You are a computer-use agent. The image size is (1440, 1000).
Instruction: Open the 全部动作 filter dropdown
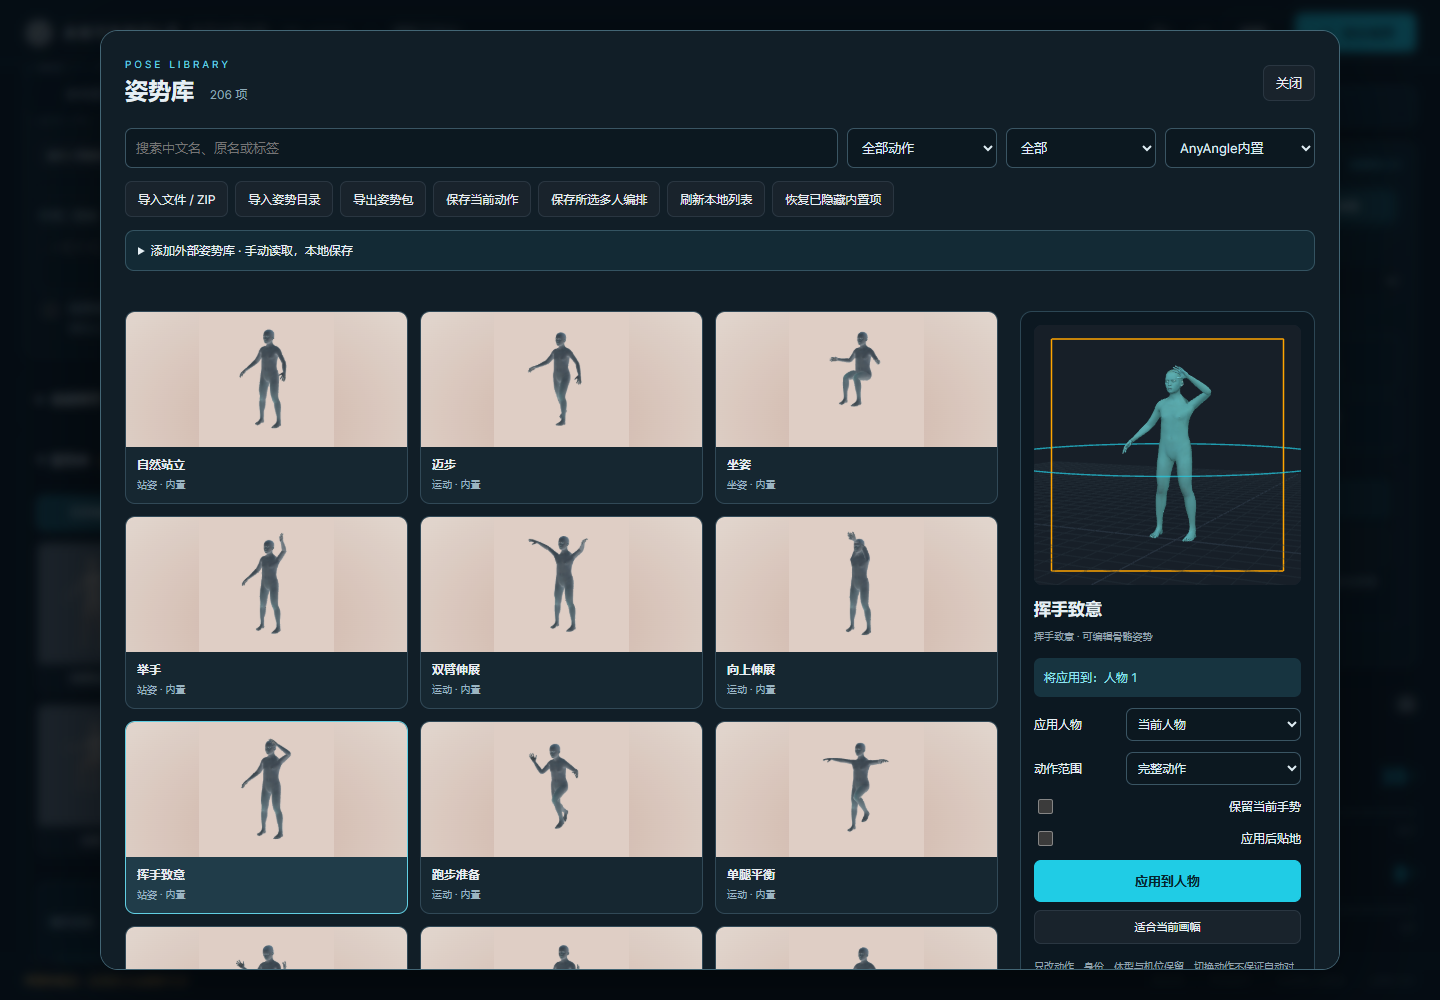point(922,148)
